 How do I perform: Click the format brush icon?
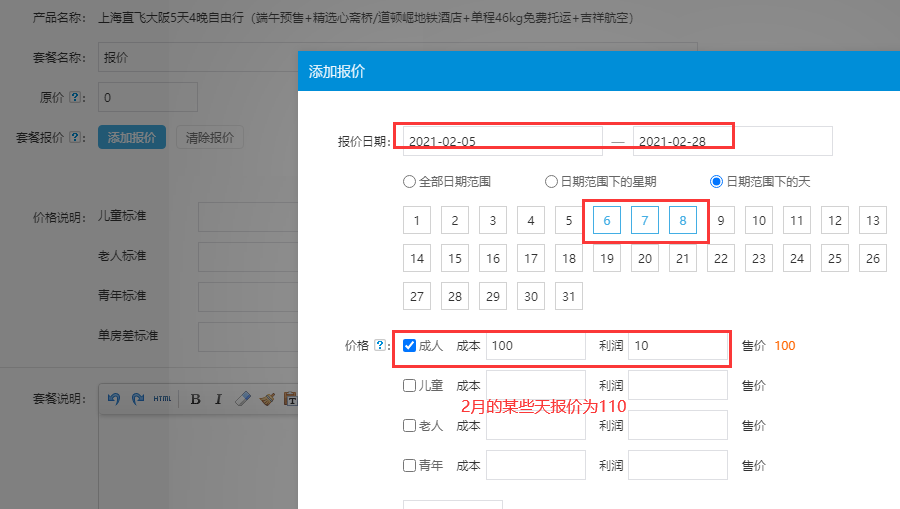267,399
